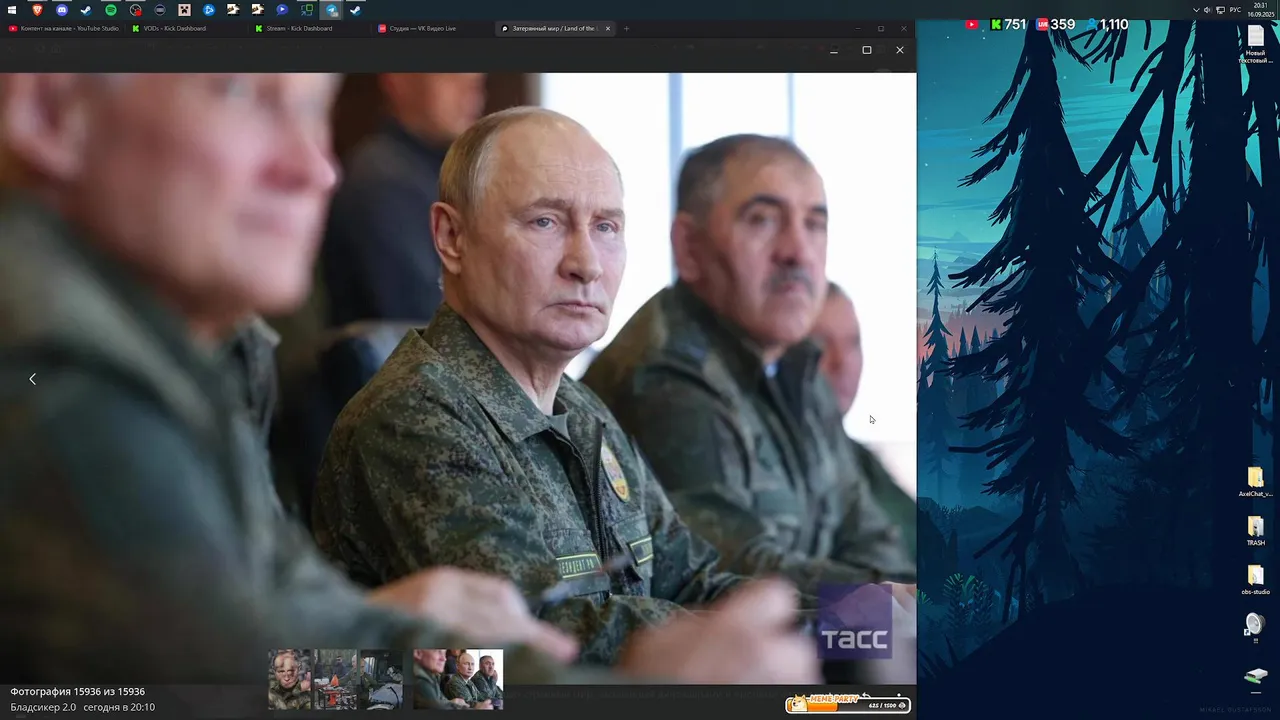
Task: Open the Windows Start menu
Action: tap(12, 10)
